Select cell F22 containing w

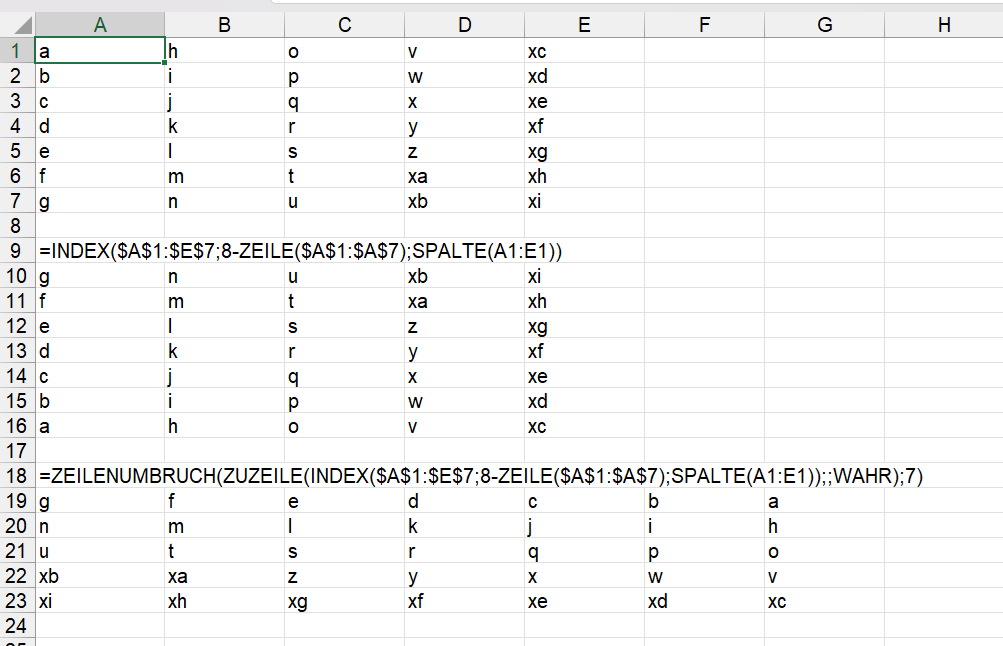click(x=704, y=576)
